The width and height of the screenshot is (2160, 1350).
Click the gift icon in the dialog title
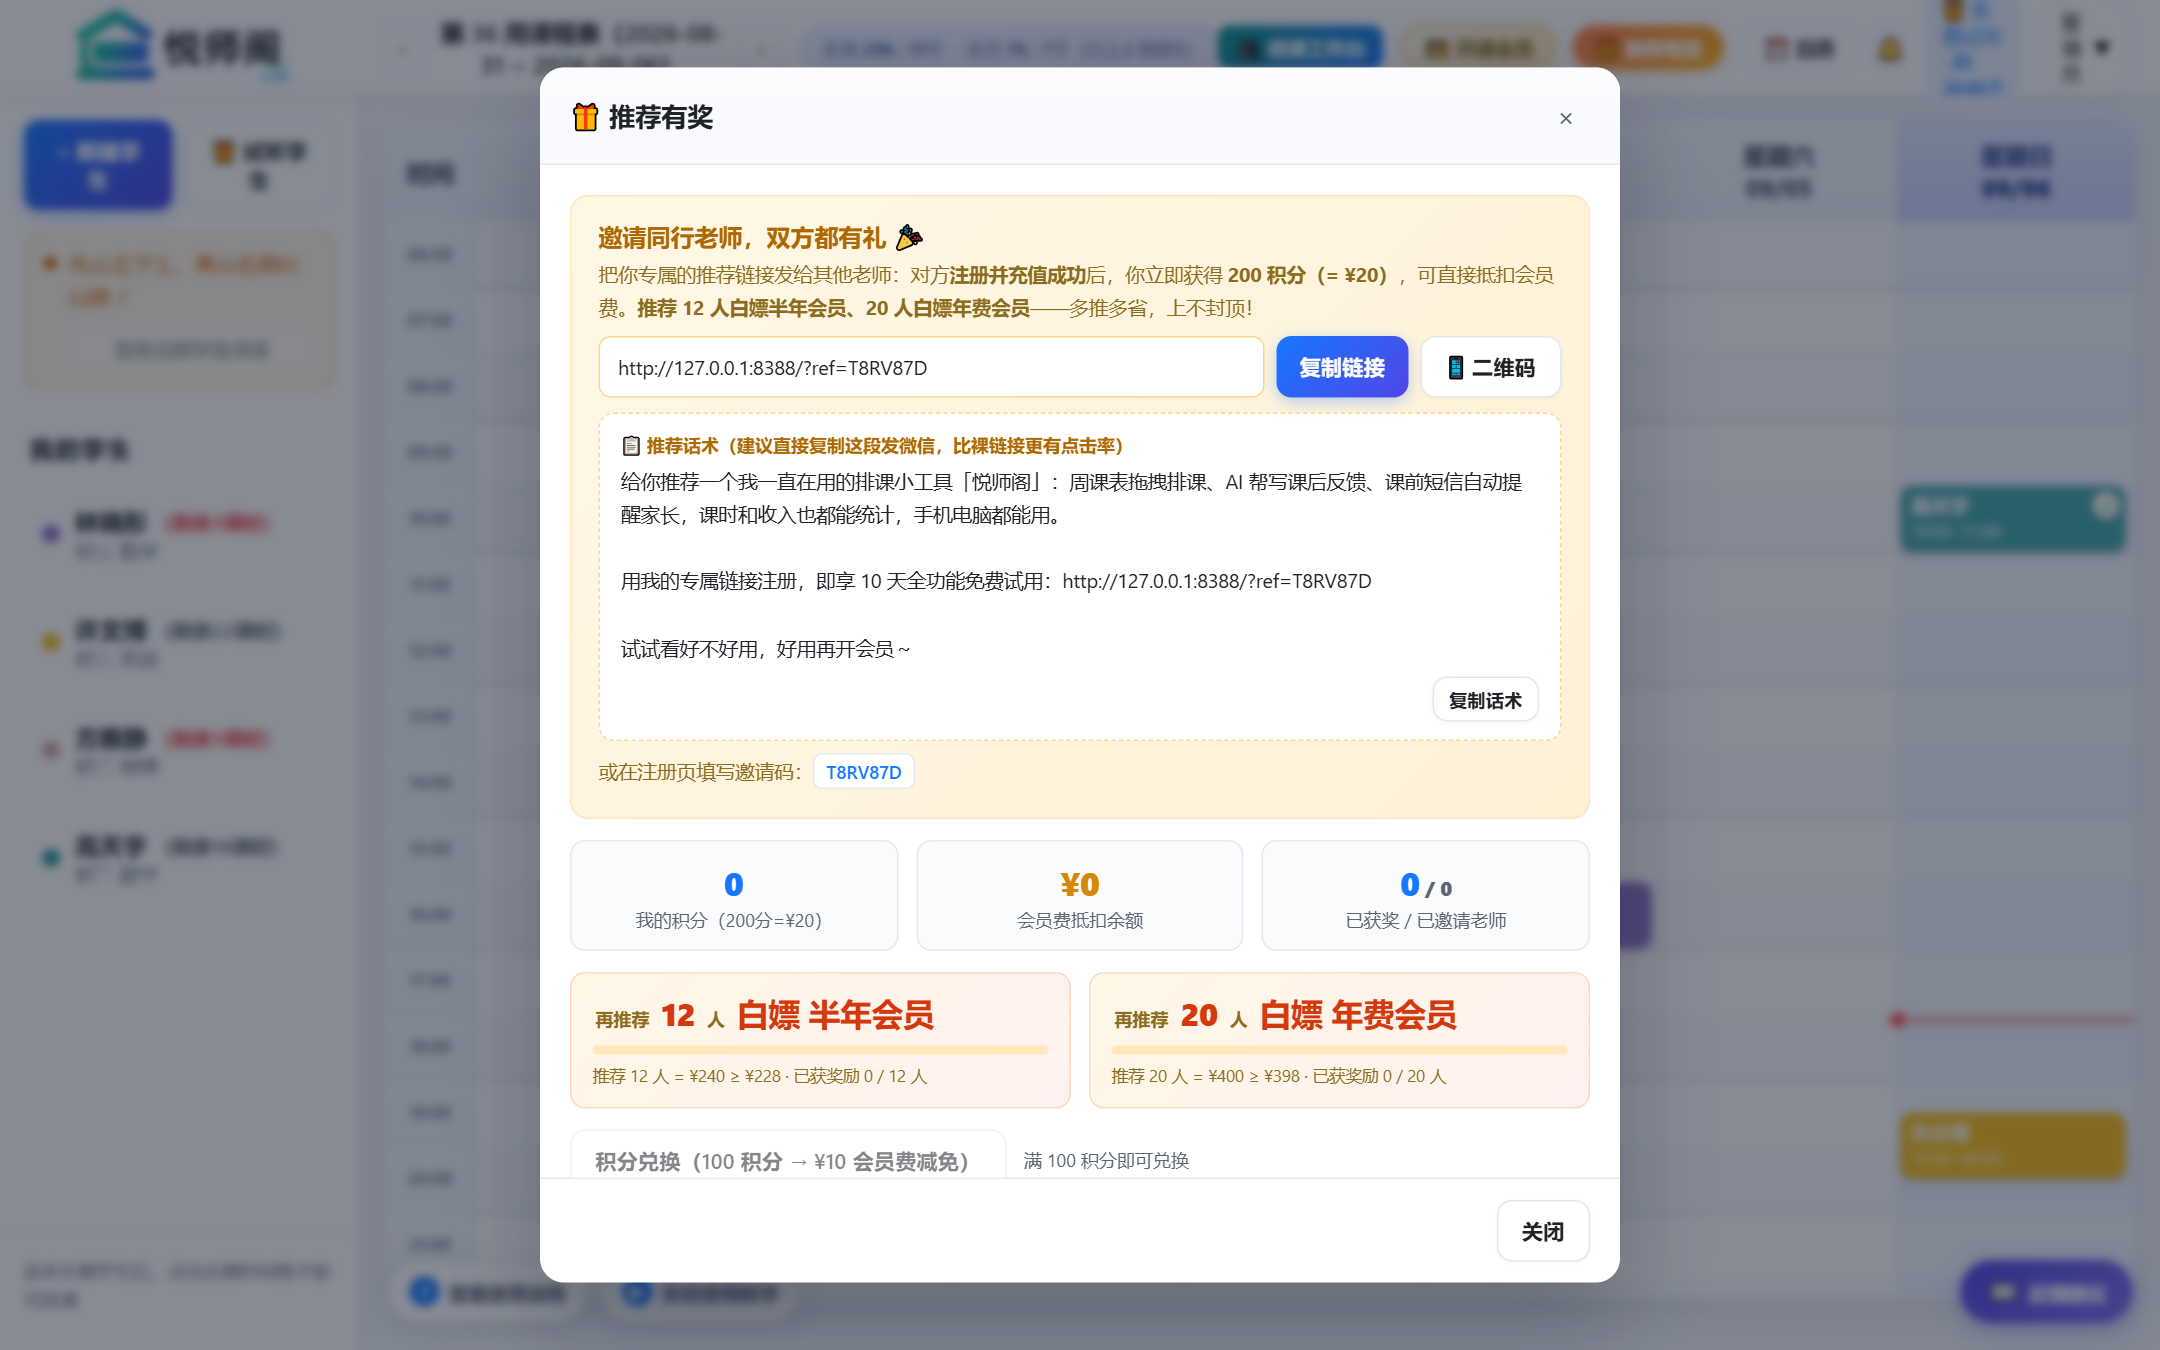pyautogui.click(x=585, y=117)
